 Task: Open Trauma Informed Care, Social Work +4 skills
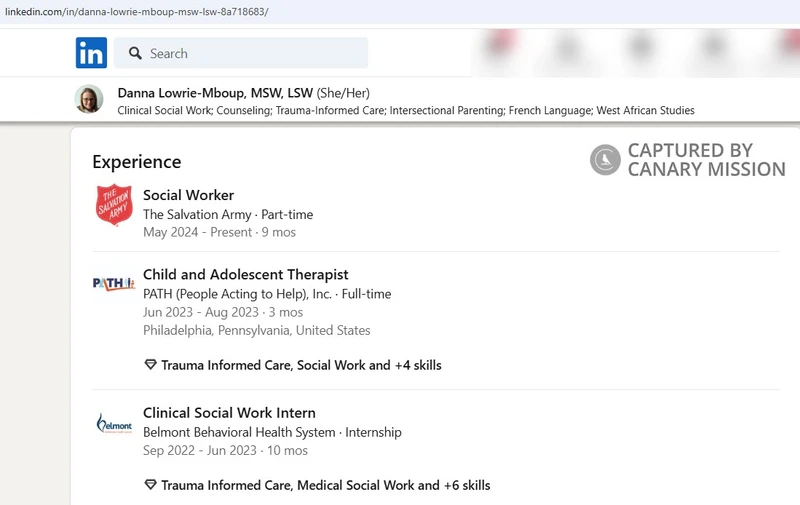(x=301, y=365)
